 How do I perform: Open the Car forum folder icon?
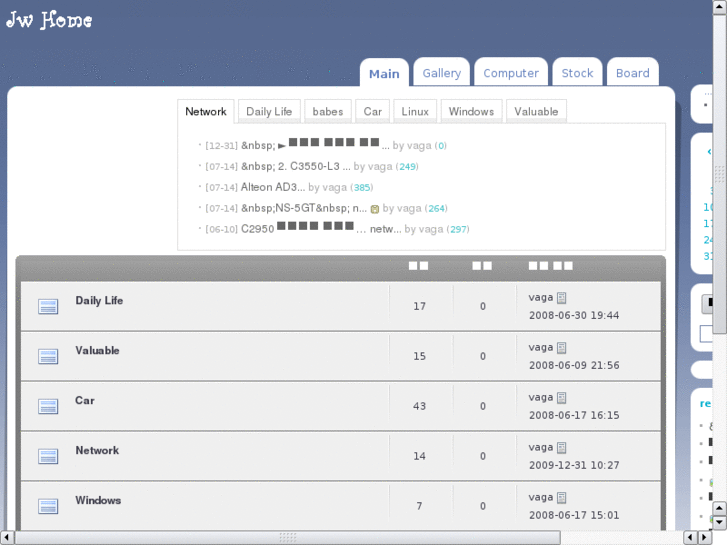(x=48, y=407)
